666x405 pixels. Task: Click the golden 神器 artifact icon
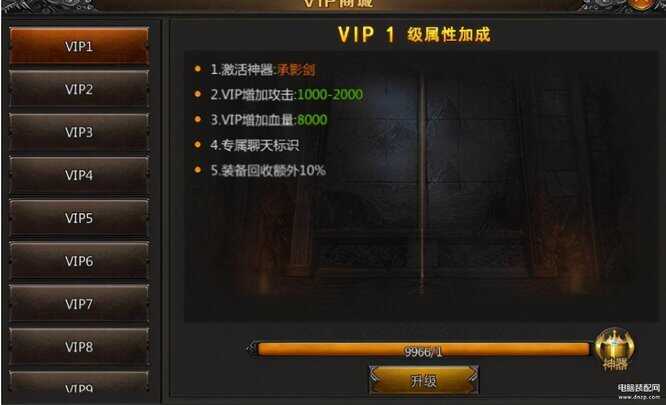click(x=615, y=349)
